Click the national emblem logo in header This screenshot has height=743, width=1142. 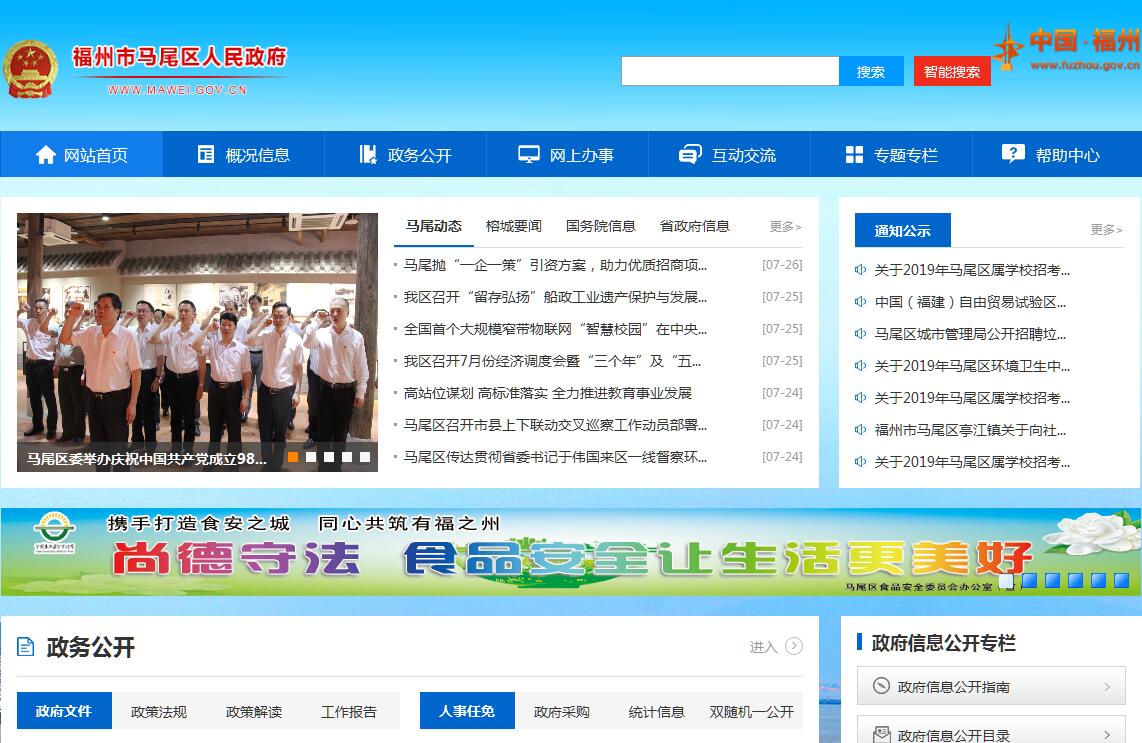click(31, 70)
